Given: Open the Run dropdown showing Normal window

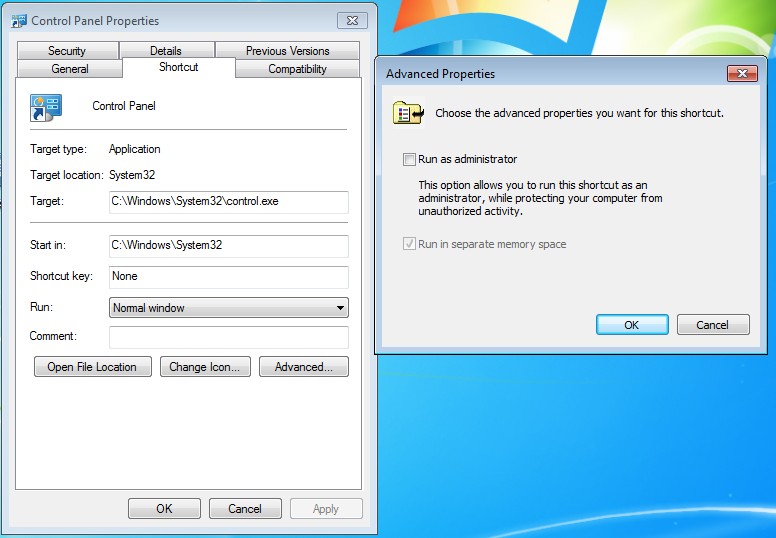Looking at the screenshot, I should [x=229, y=307].
